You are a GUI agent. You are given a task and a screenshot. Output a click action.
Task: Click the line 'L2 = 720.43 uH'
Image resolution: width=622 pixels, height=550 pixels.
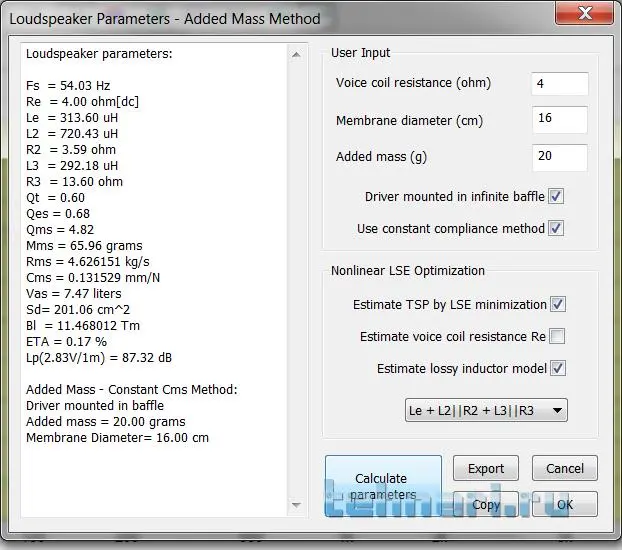(72, 133)
